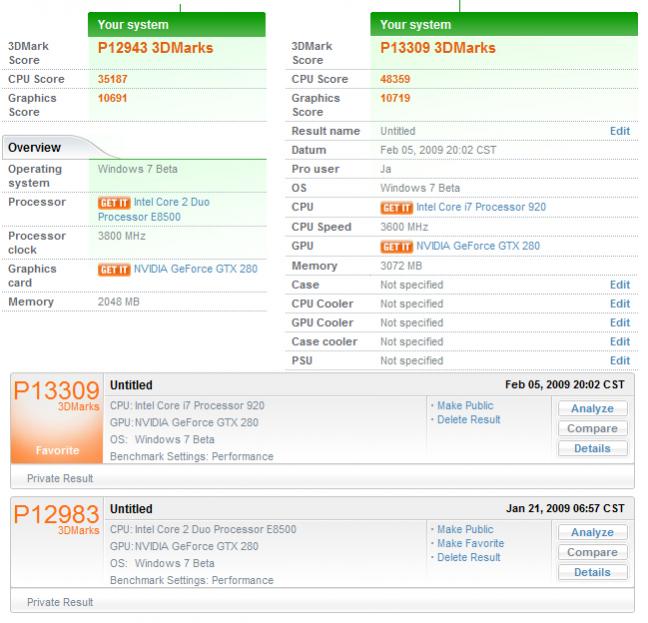Click GET IT badge beside left GeForce GTX 280

click(114, 270)
